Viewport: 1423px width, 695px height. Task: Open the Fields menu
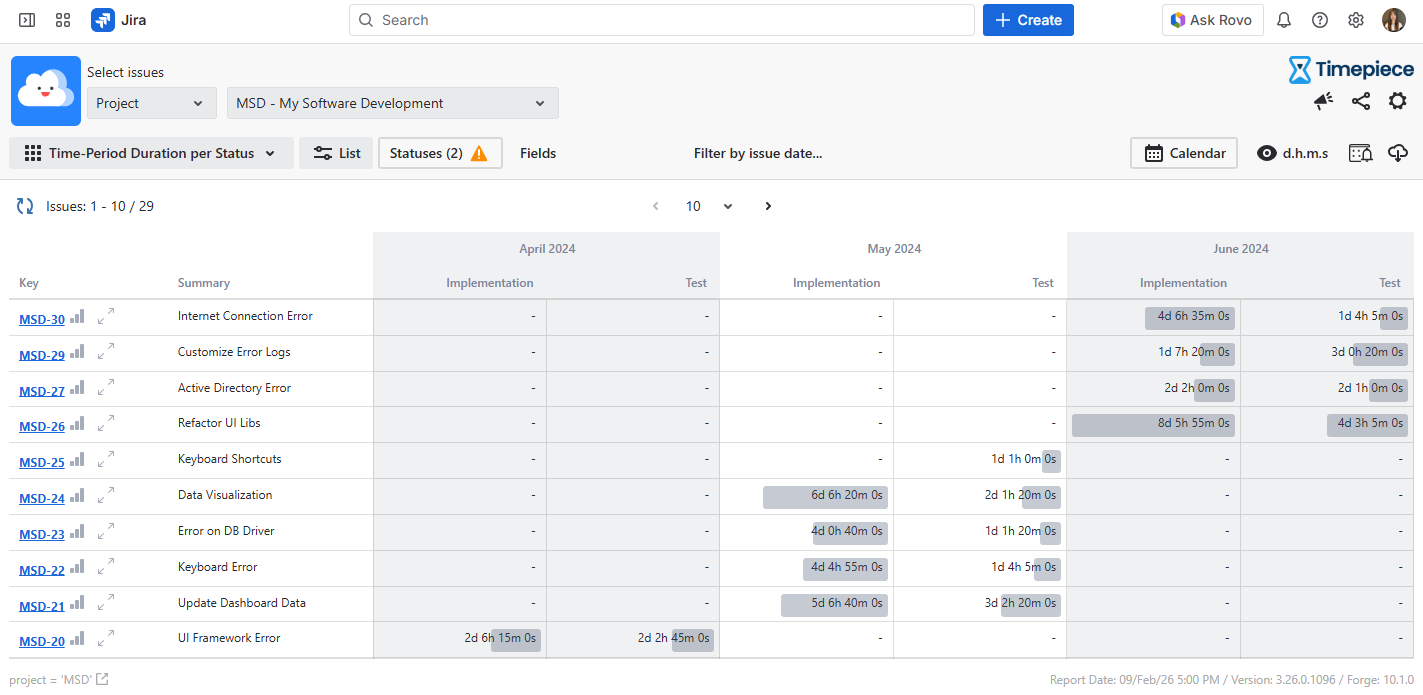pos(538,153)
